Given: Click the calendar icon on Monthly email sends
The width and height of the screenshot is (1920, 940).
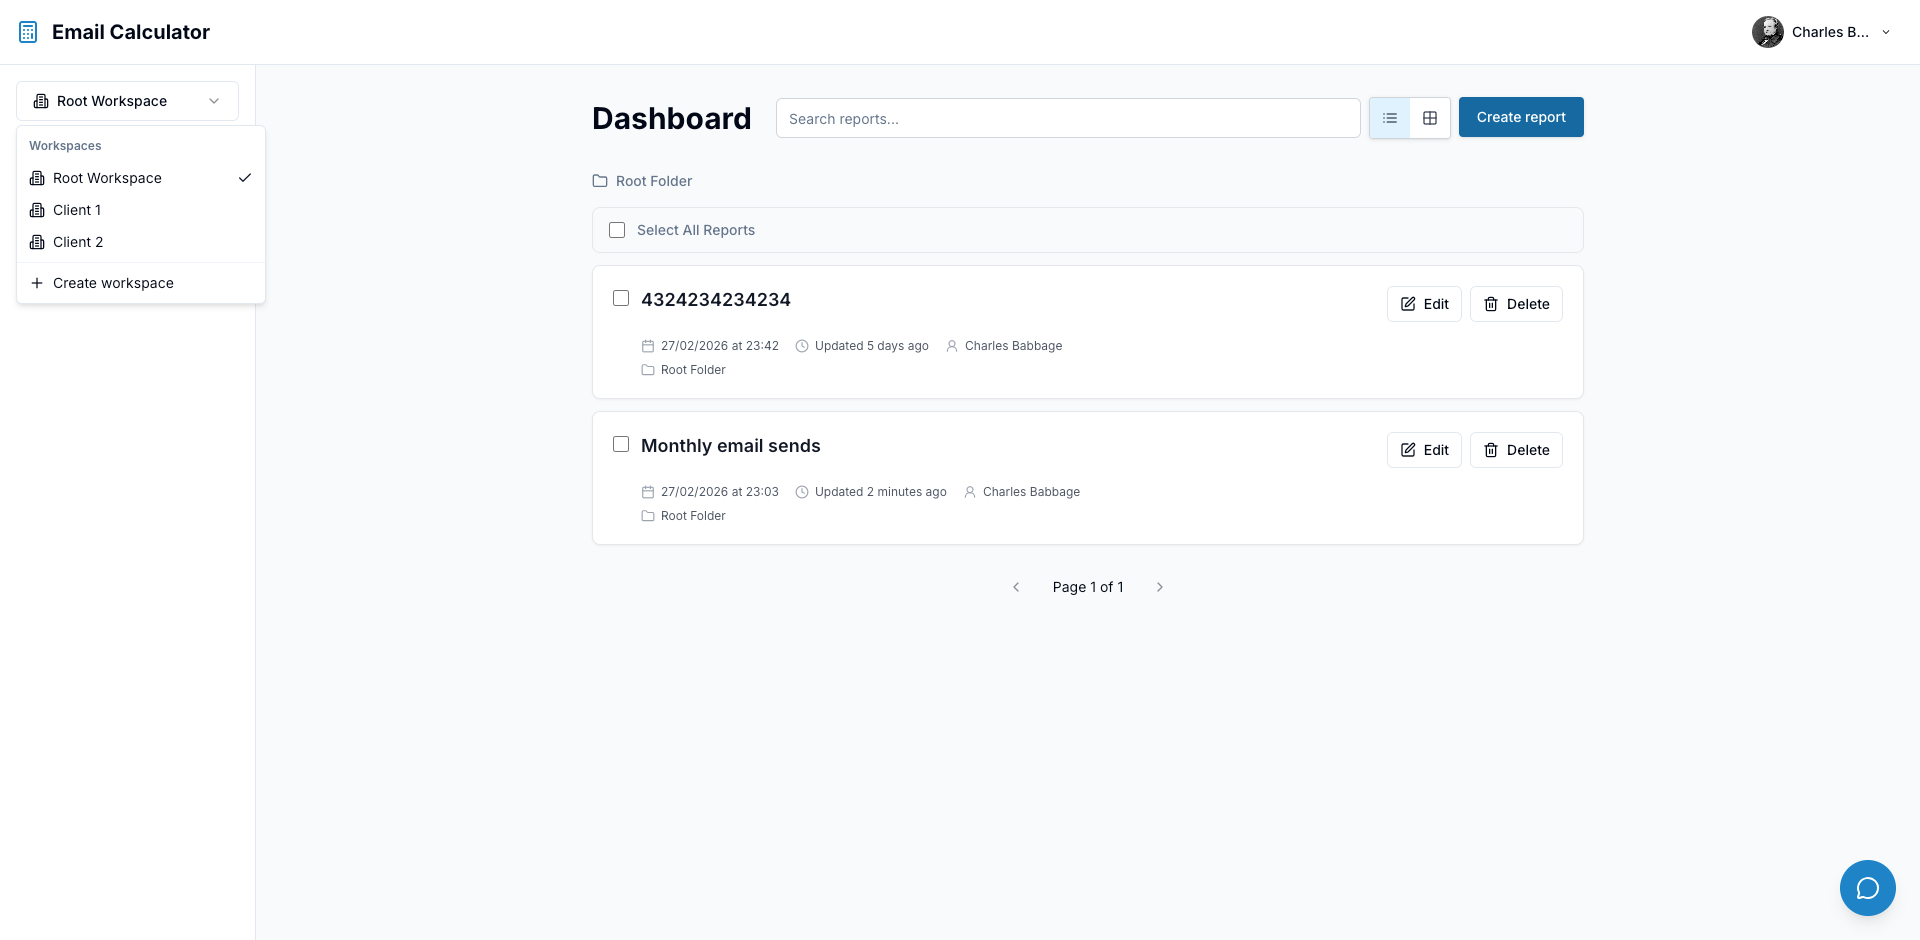Looking at the screenshot, I should tap(646, 491).
